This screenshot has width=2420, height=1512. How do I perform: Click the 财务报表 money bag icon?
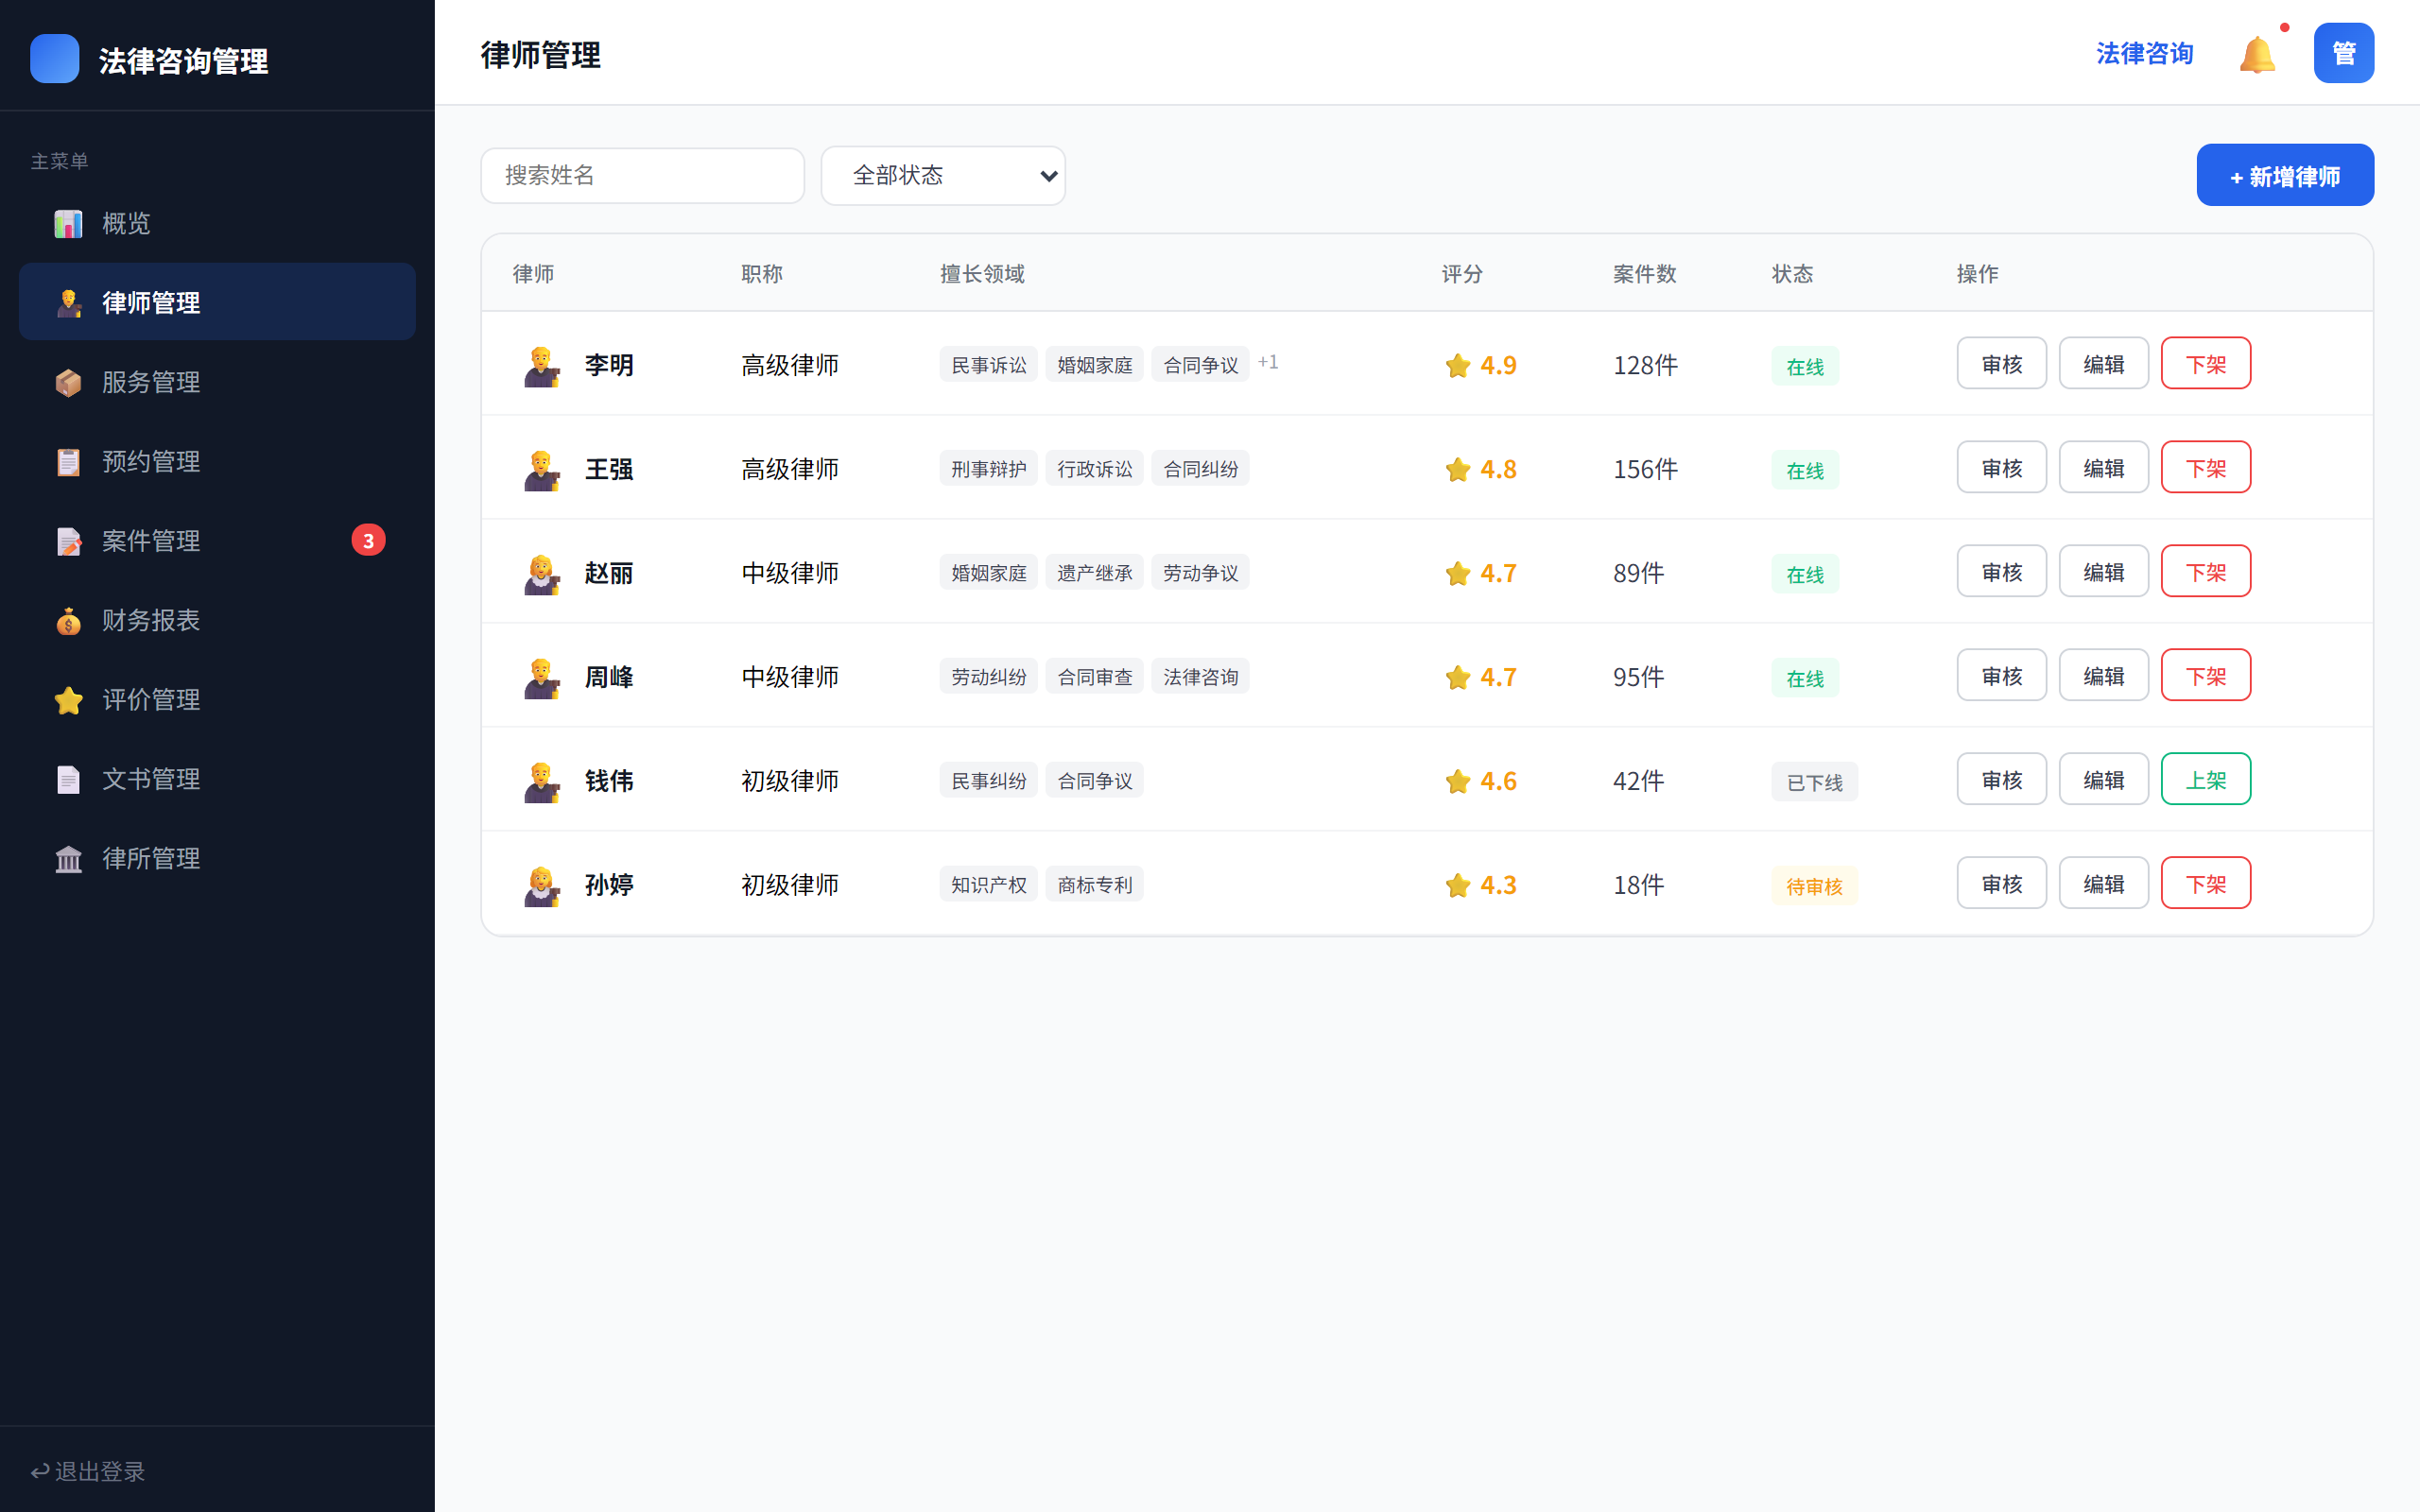pos(68,620)
